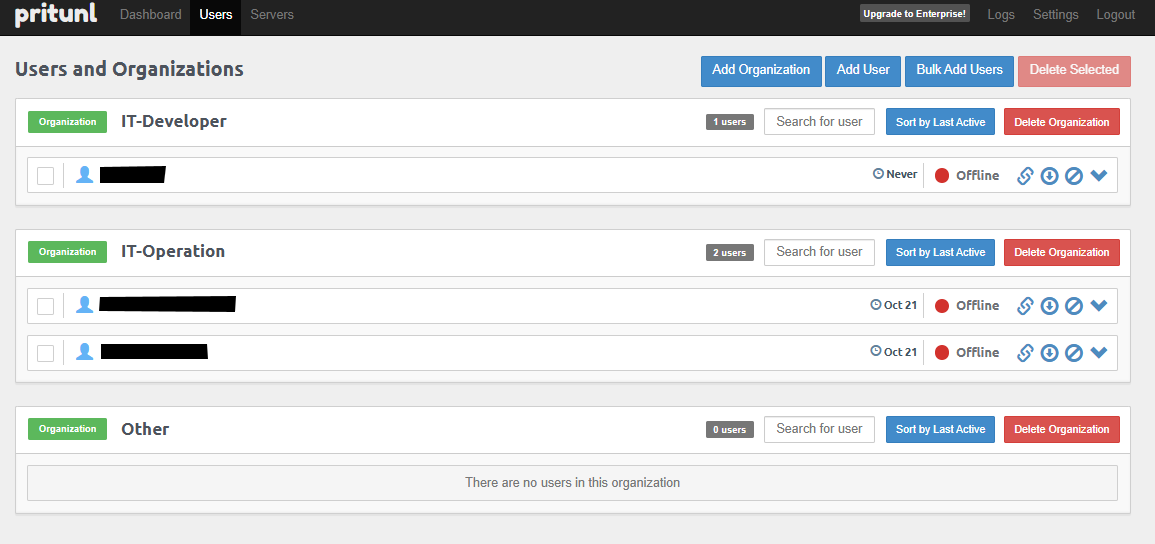Image resolution: width=1155 pixels, height=544 pixels.
Task: Download profile of second IT-Operation user
Action: point(1049,352)
